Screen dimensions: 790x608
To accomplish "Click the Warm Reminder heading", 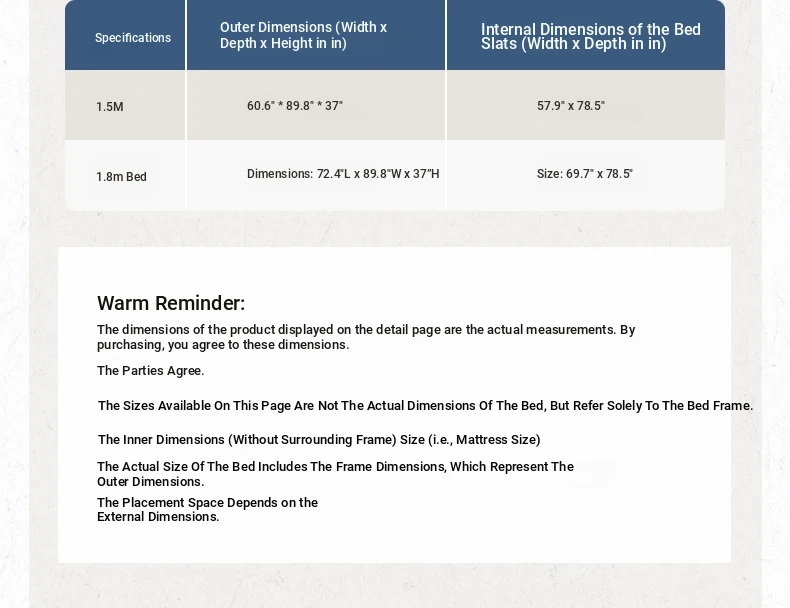I will click(171, 303).
